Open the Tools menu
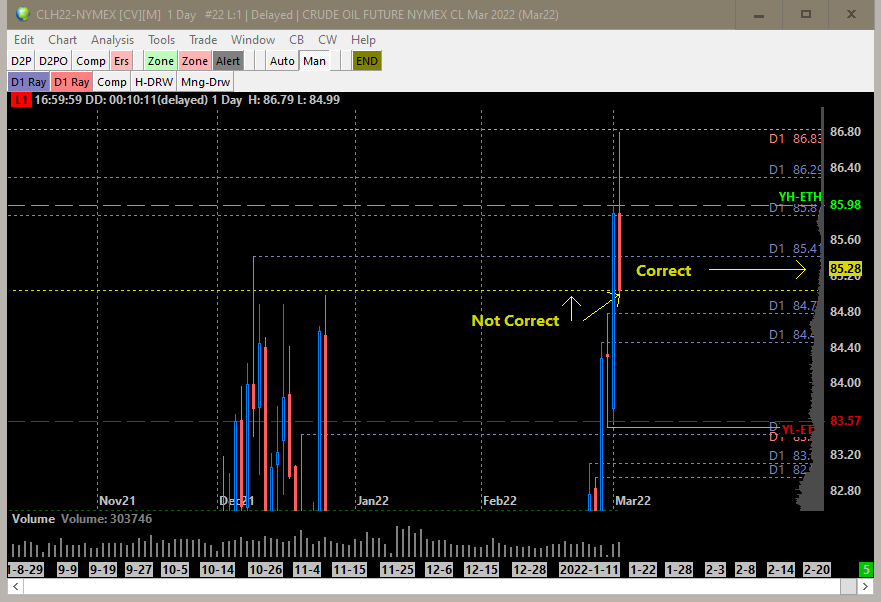Image resolution: width=881 pixels, height=602 pixels. 161,40
